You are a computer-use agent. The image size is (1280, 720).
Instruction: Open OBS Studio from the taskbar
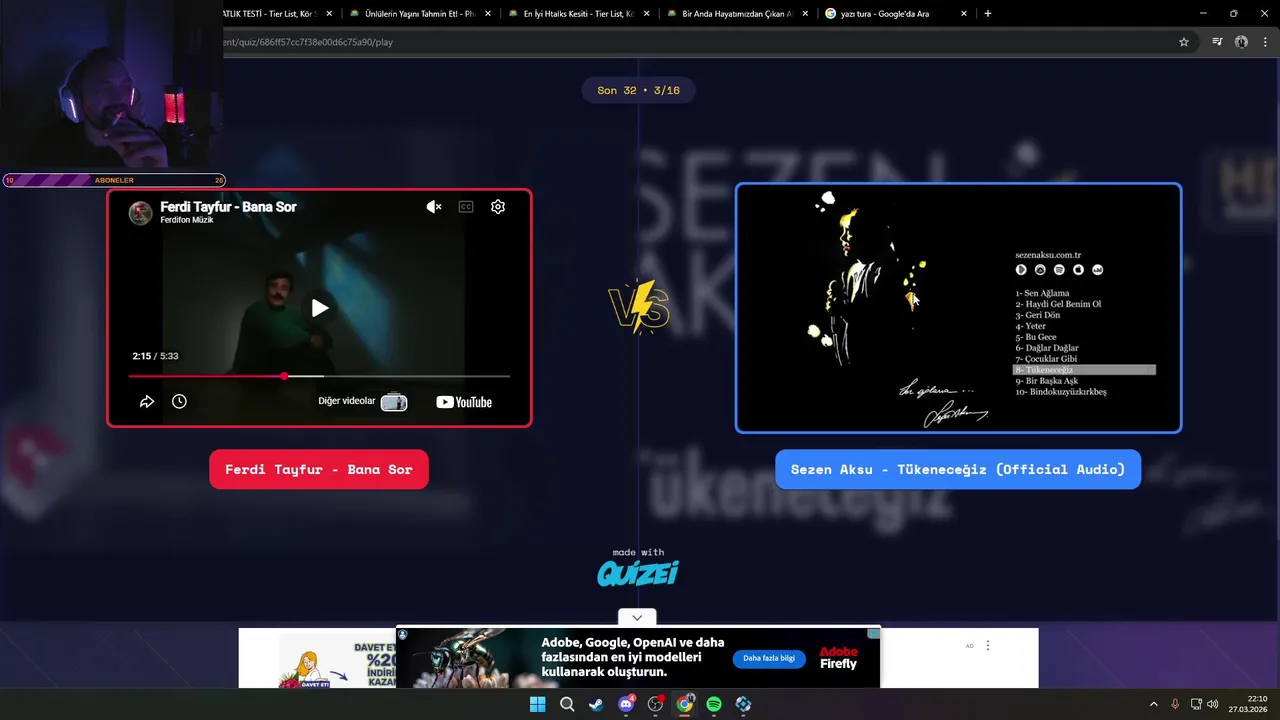[x=655, y=704]
